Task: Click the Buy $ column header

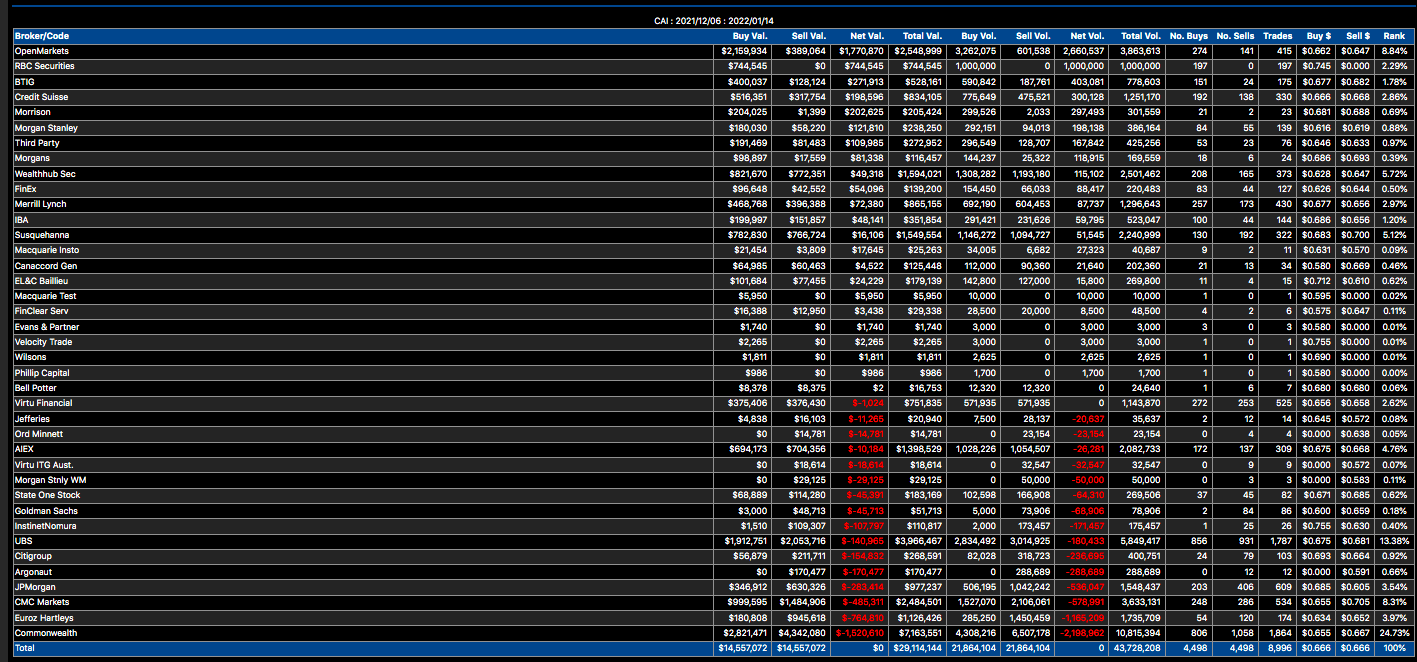Action: (x=1320, y=36)
